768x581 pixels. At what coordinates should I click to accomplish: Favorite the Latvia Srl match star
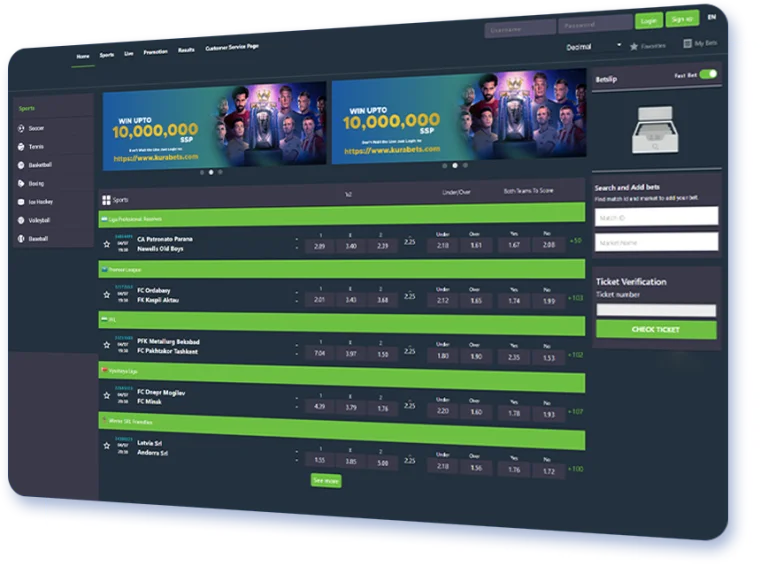[107, 445]
